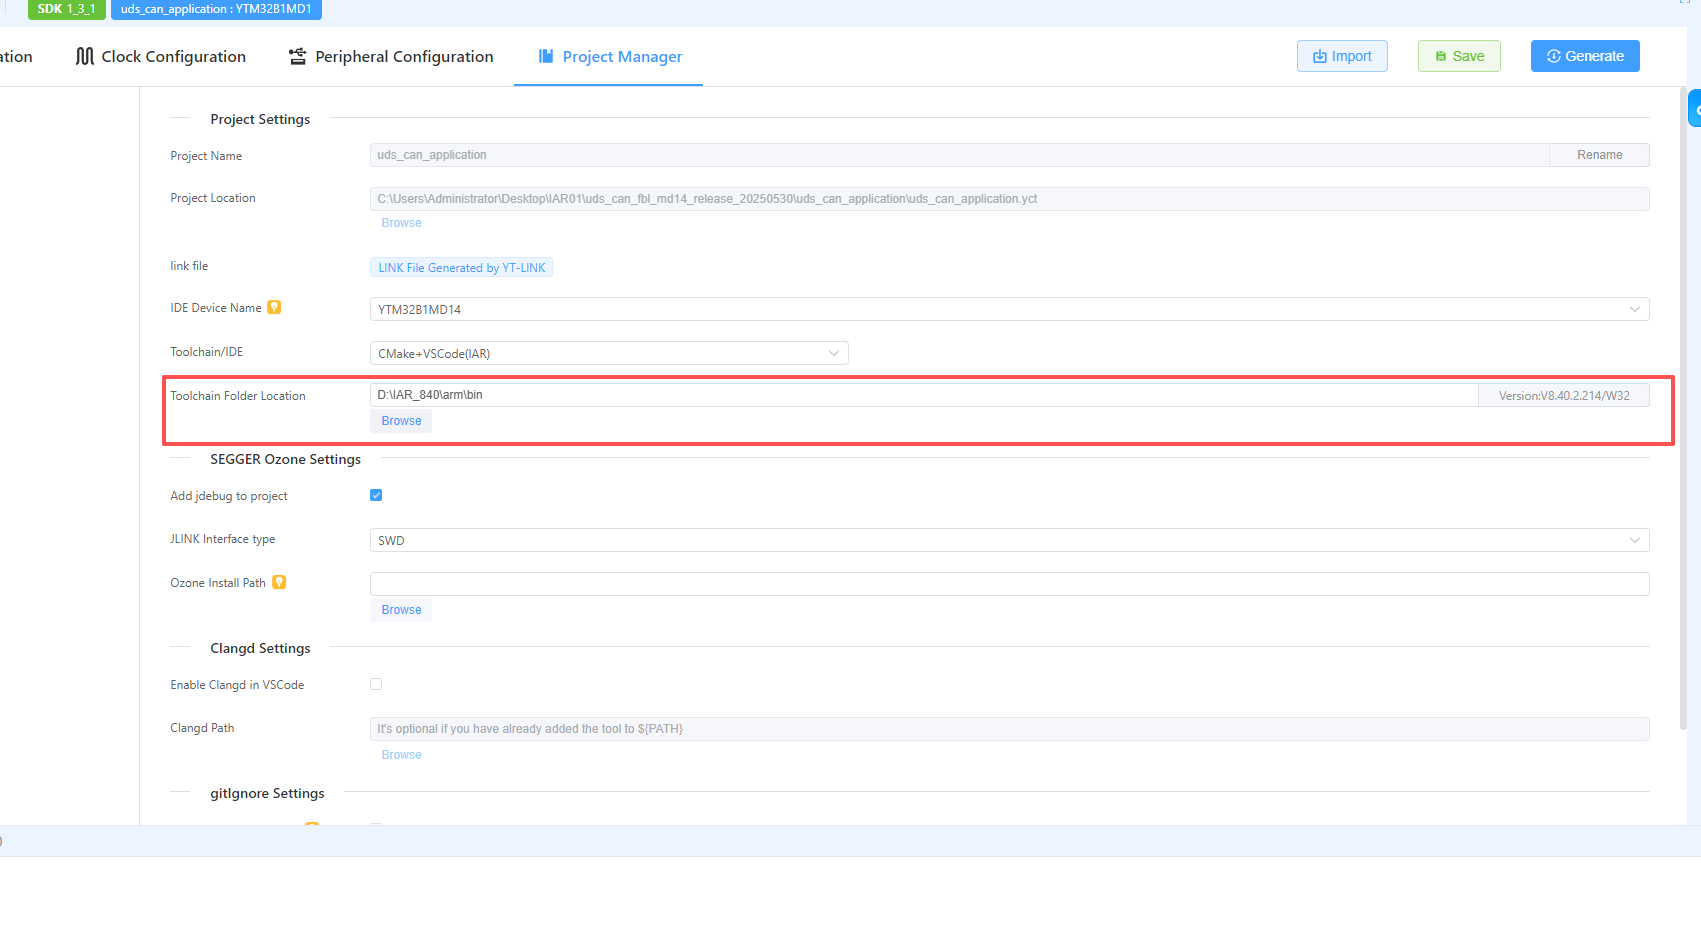
Task: Click the Generate button
Action: pyautogui.click(x=1584, y=56)
